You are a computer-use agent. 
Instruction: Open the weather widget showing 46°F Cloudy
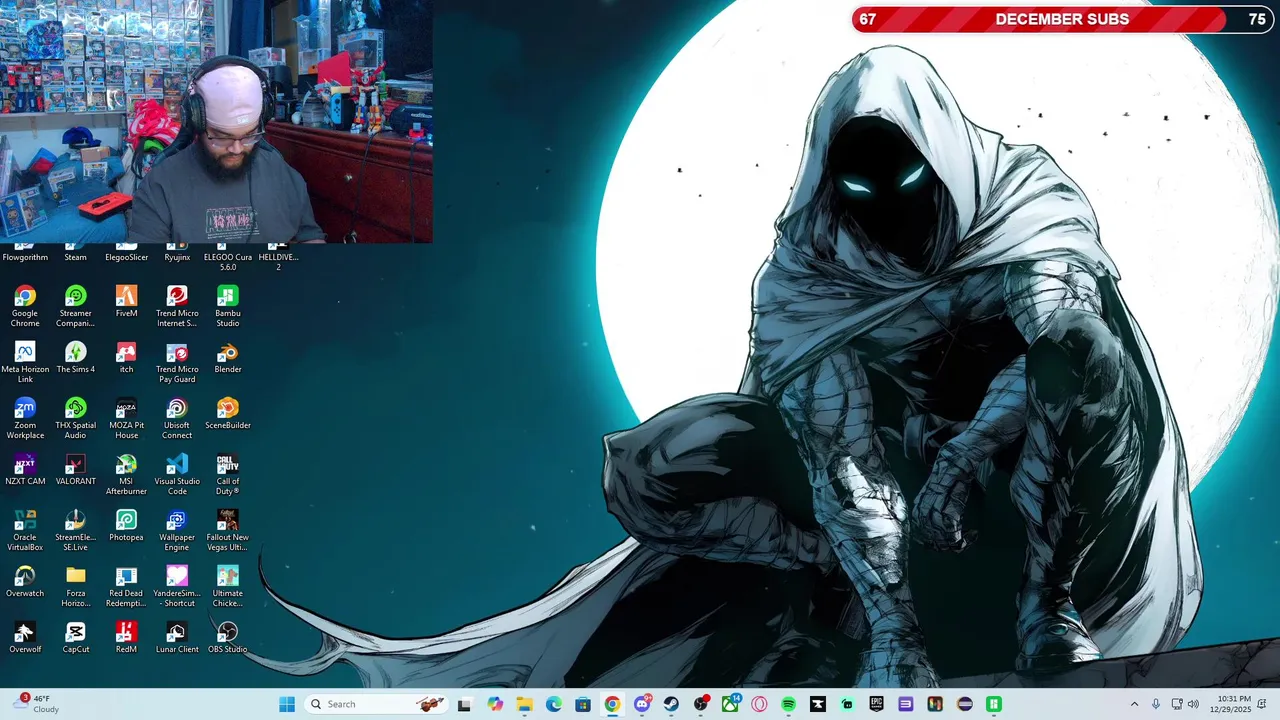tap(36, 704)
